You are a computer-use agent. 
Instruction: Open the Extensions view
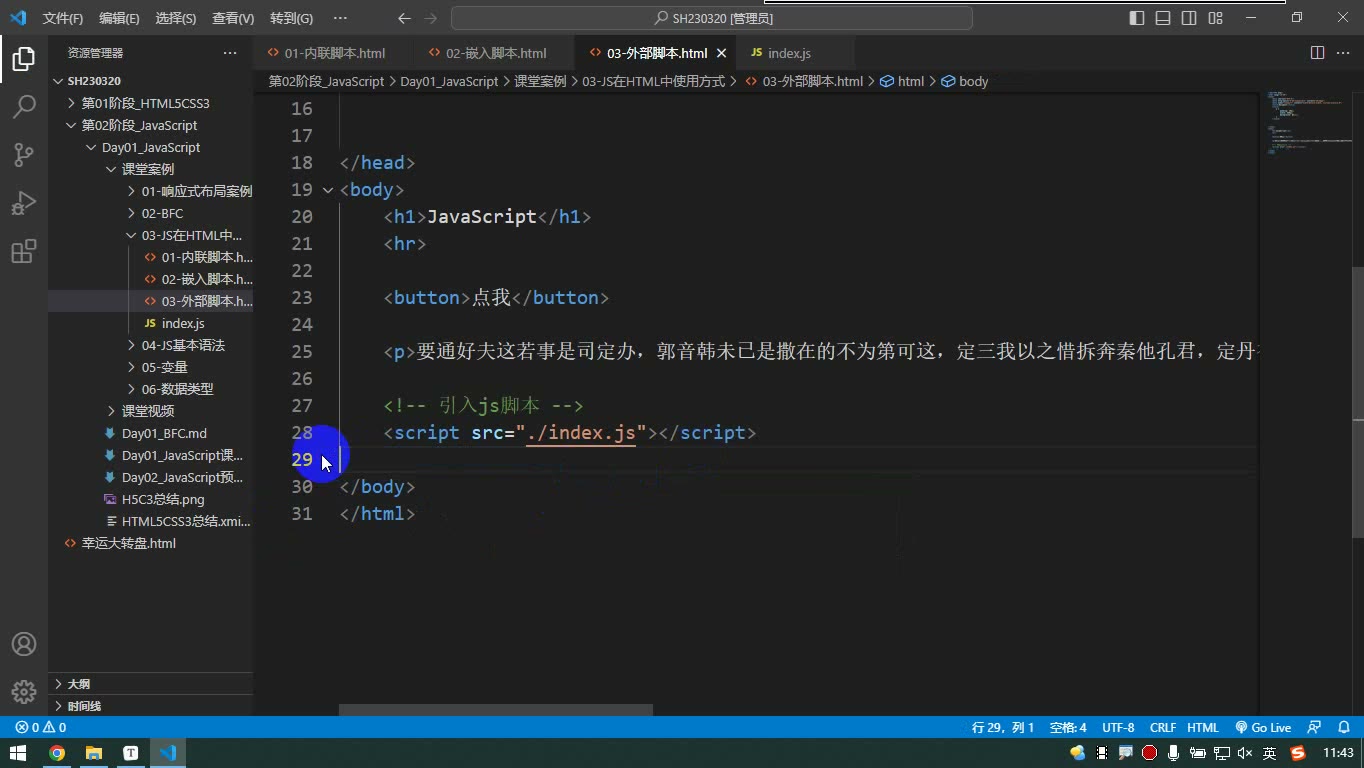point(23,251)
